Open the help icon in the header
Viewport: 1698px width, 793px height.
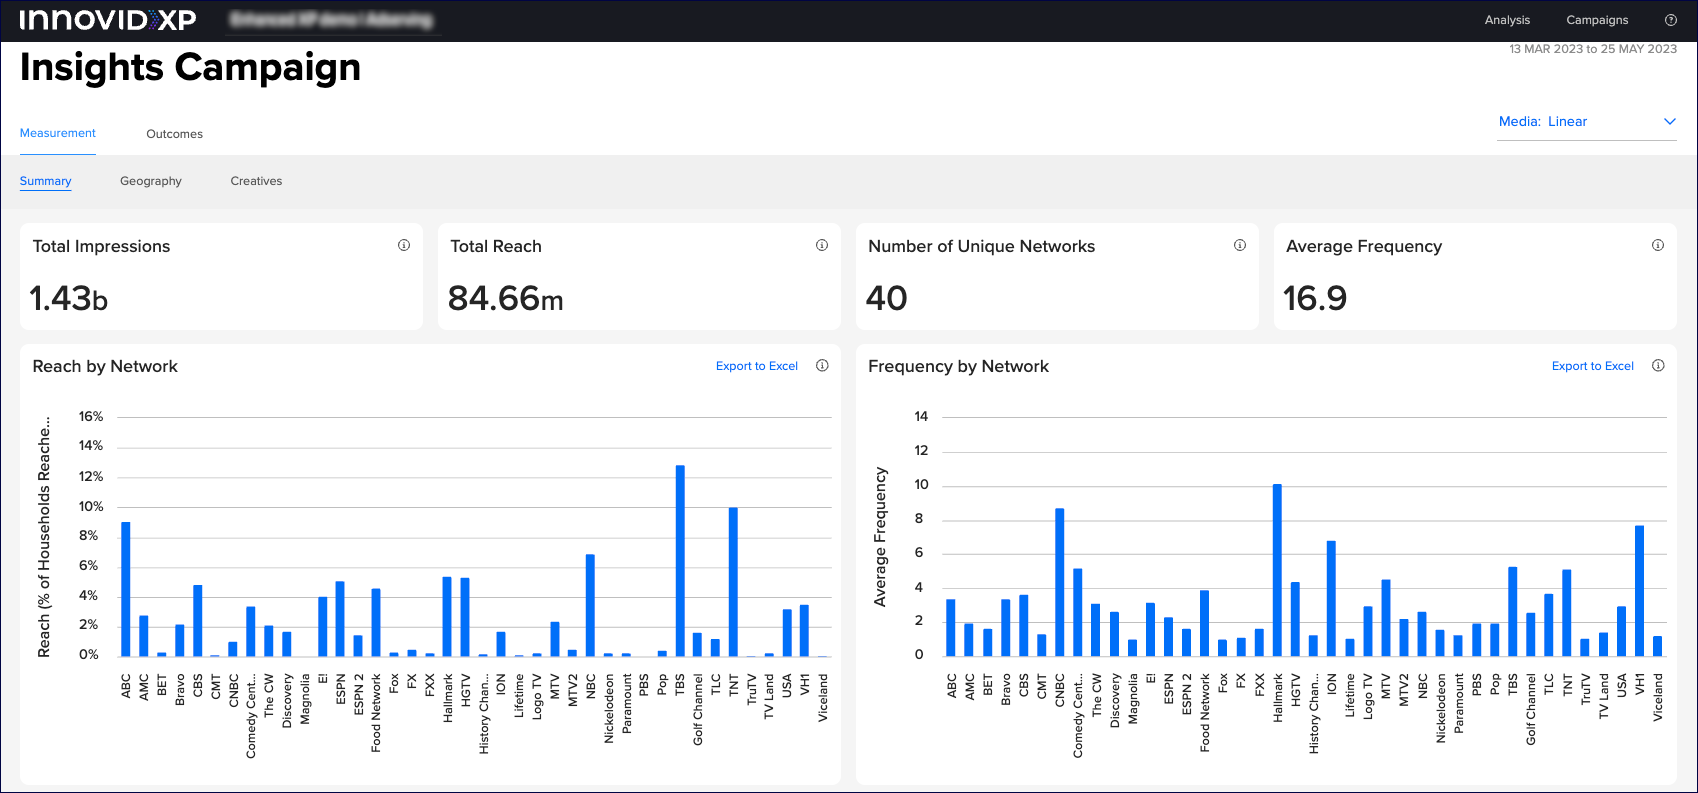coord(1671,20)
